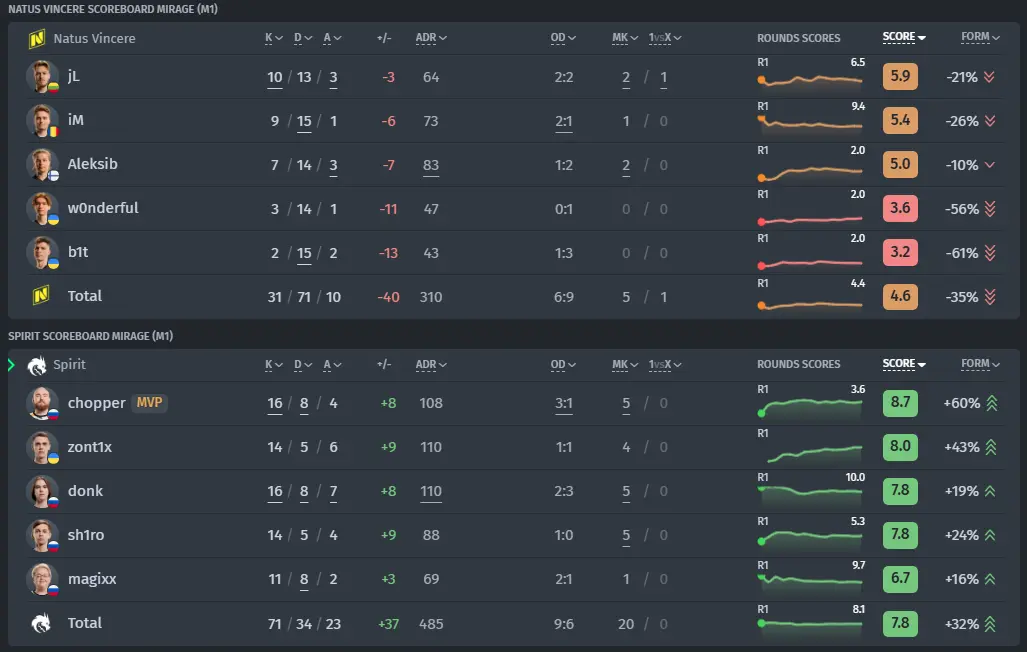Sort Natus Vincere table by FORM

click(x=980, y=37)
